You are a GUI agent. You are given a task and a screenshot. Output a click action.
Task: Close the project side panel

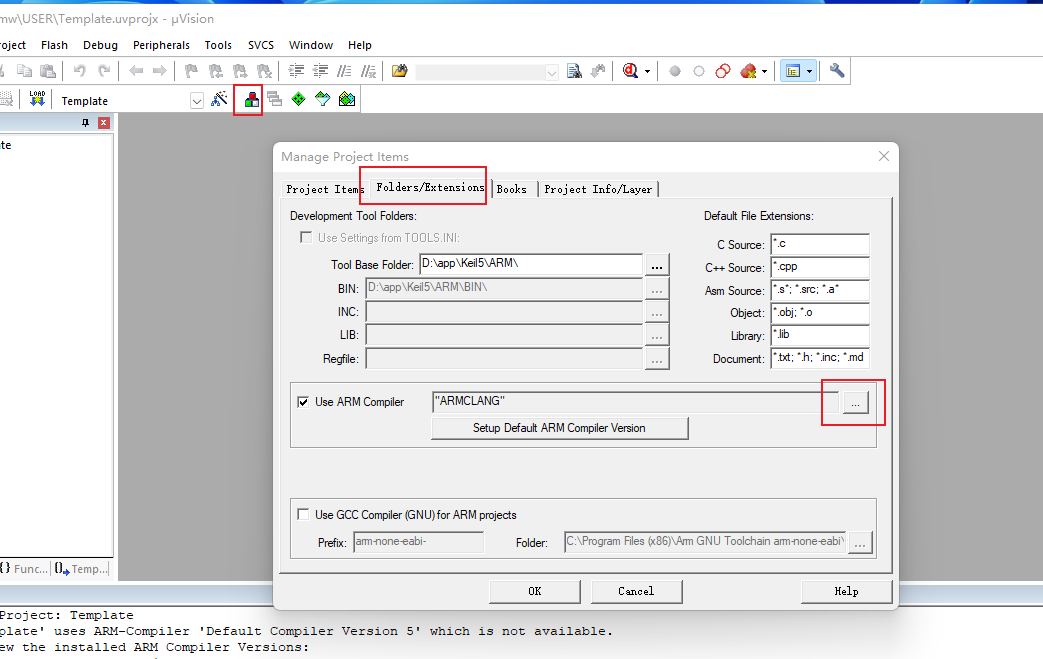(x=103, y=122)
